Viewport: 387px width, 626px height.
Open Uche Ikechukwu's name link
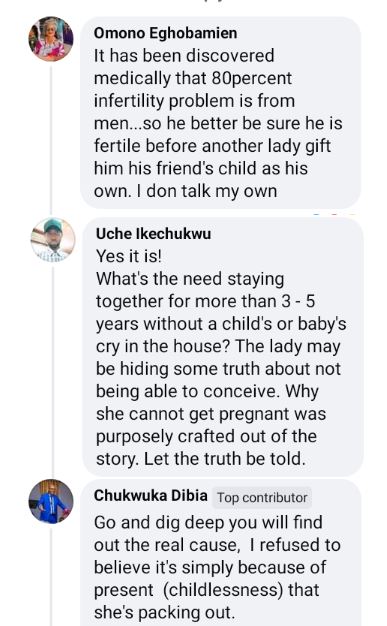pos(153,234)
